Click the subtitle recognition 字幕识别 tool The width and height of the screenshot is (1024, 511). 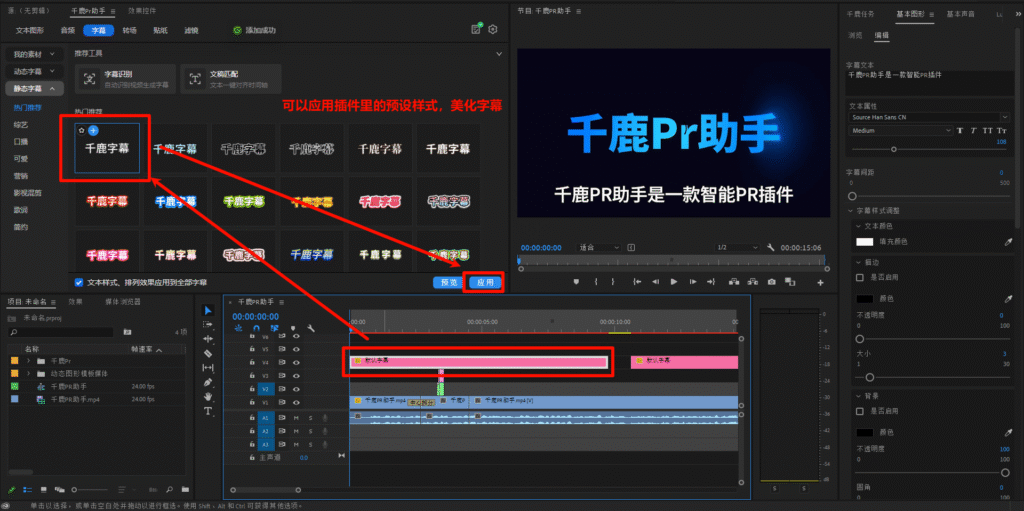[x=126, y=79]
